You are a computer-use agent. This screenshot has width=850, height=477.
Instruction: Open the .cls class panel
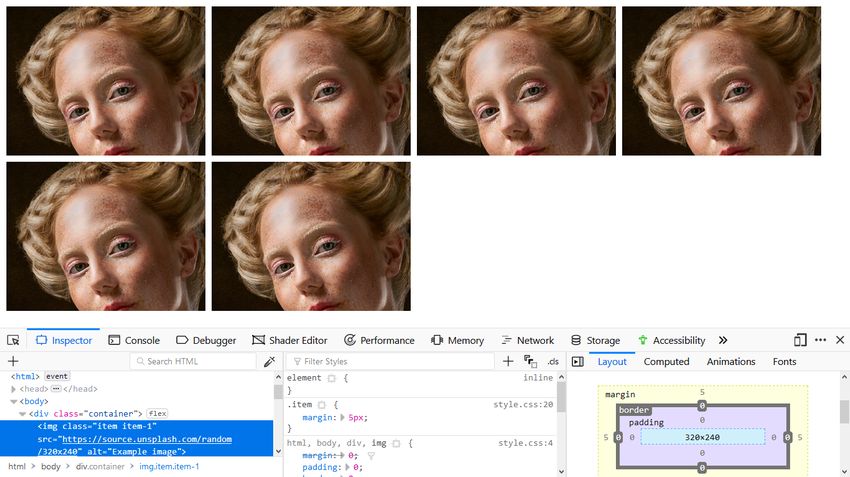point(553,362)
